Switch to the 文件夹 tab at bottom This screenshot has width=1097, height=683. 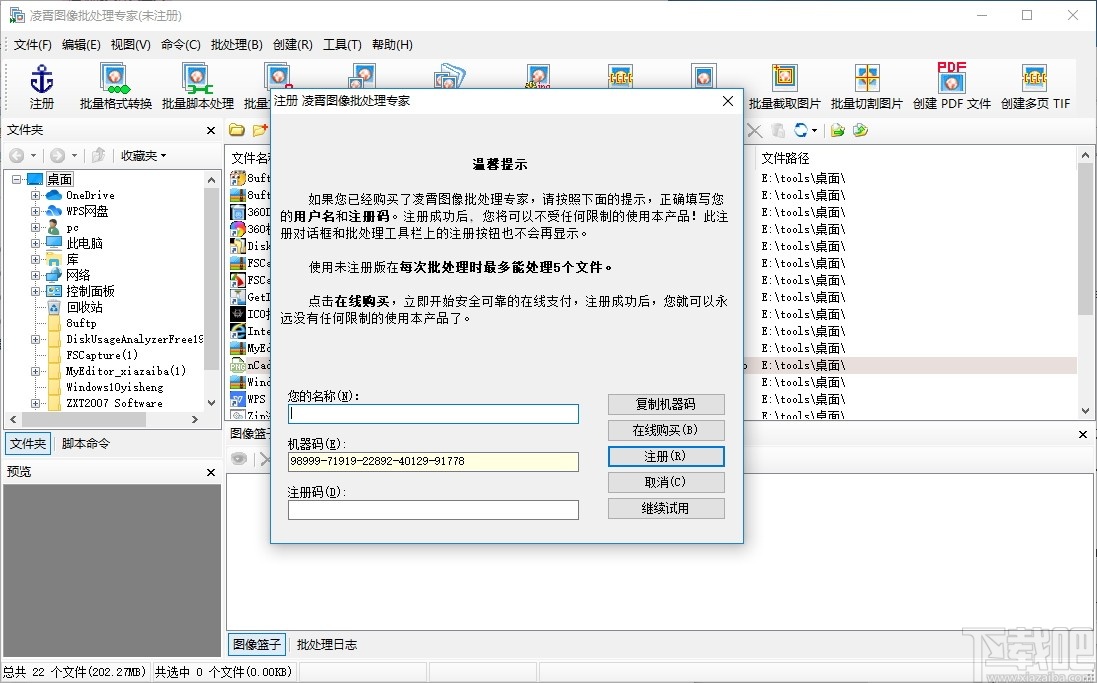[x=28, y=444]
